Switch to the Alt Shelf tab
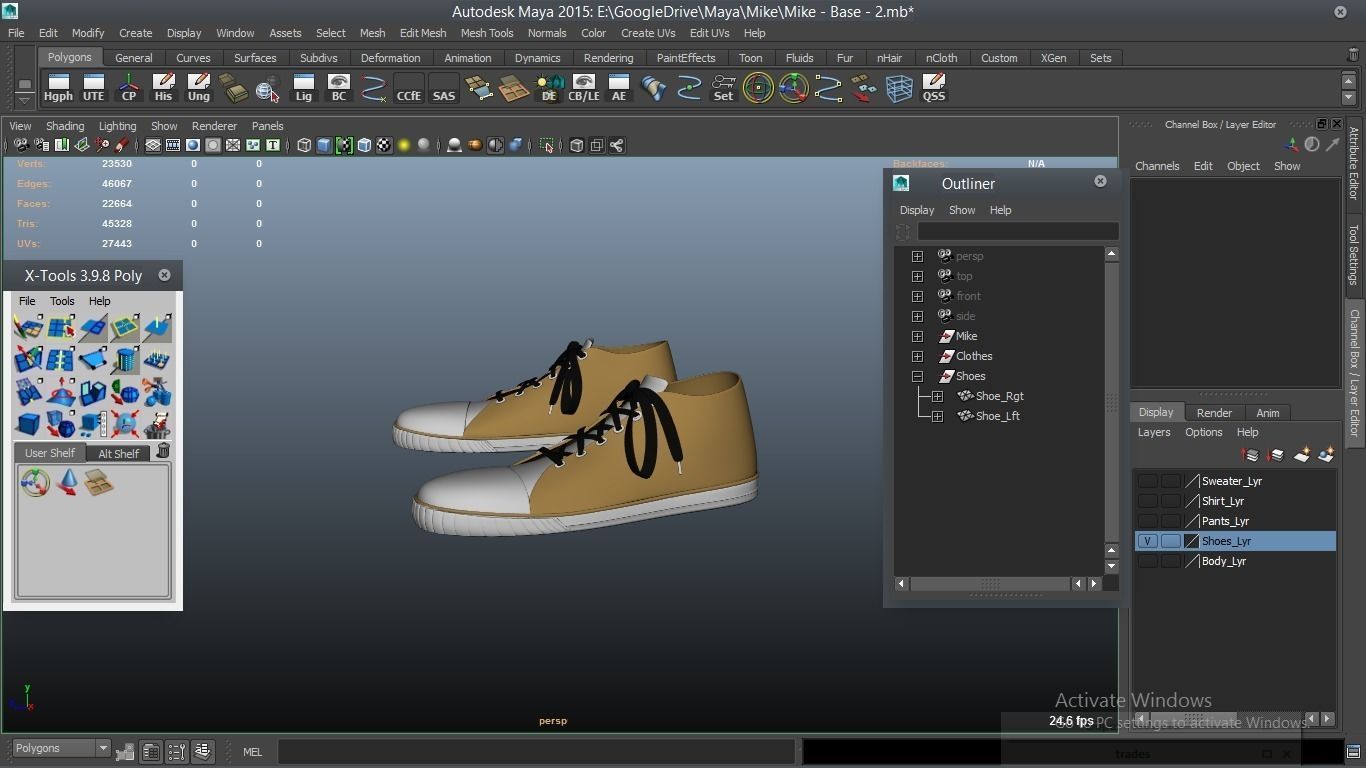The image size is (1366, 768). point(118,453)
